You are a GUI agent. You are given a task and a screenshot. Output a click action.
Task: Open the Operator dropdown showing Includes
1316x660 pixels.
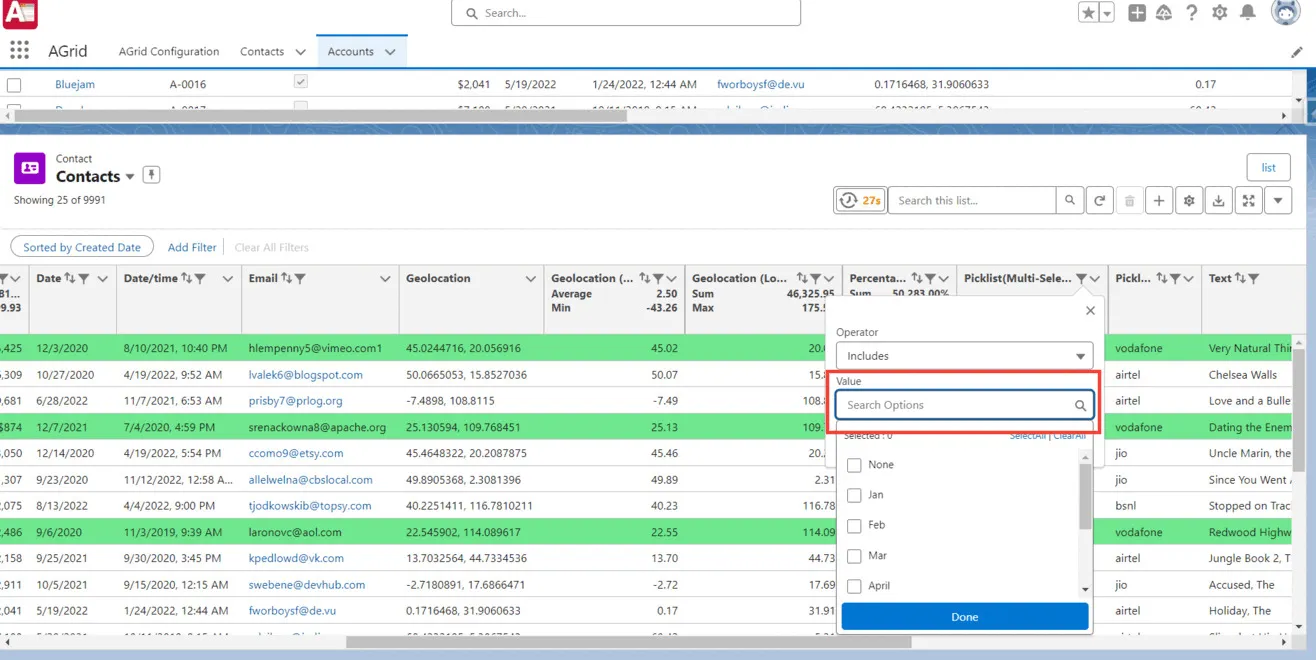pyautogui.click(x=963, y=355)
